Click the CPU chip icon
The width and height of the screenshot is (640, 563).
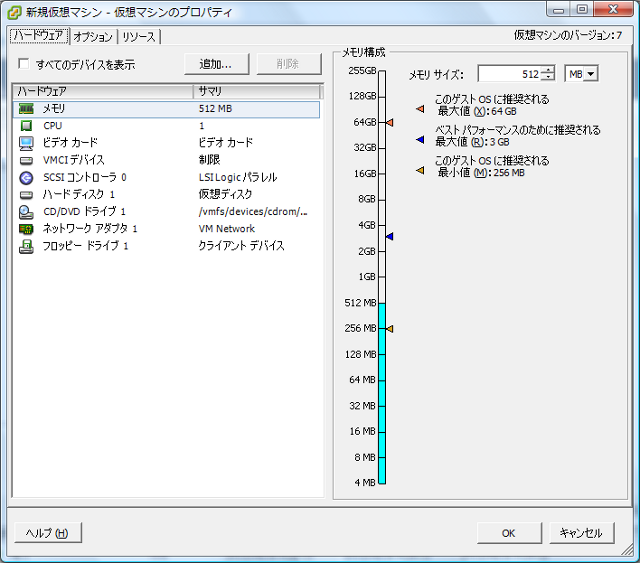coord(27,126)
